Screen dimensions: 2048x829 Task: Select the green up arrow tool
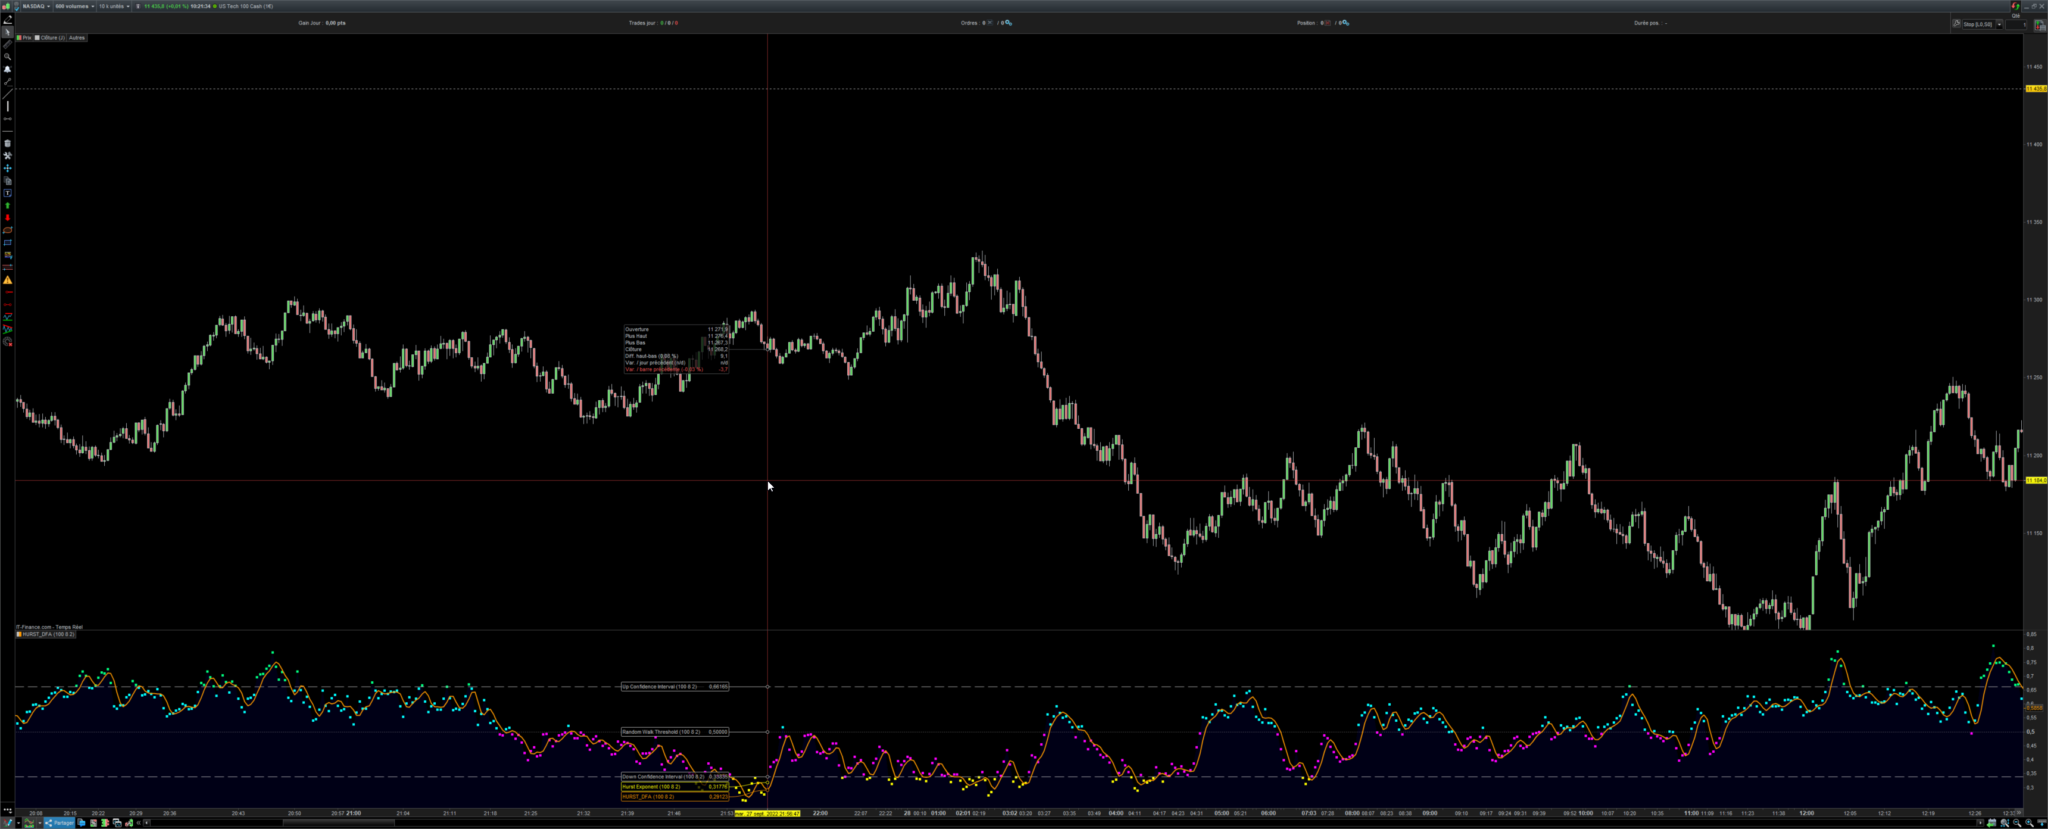tap(7, 206)
